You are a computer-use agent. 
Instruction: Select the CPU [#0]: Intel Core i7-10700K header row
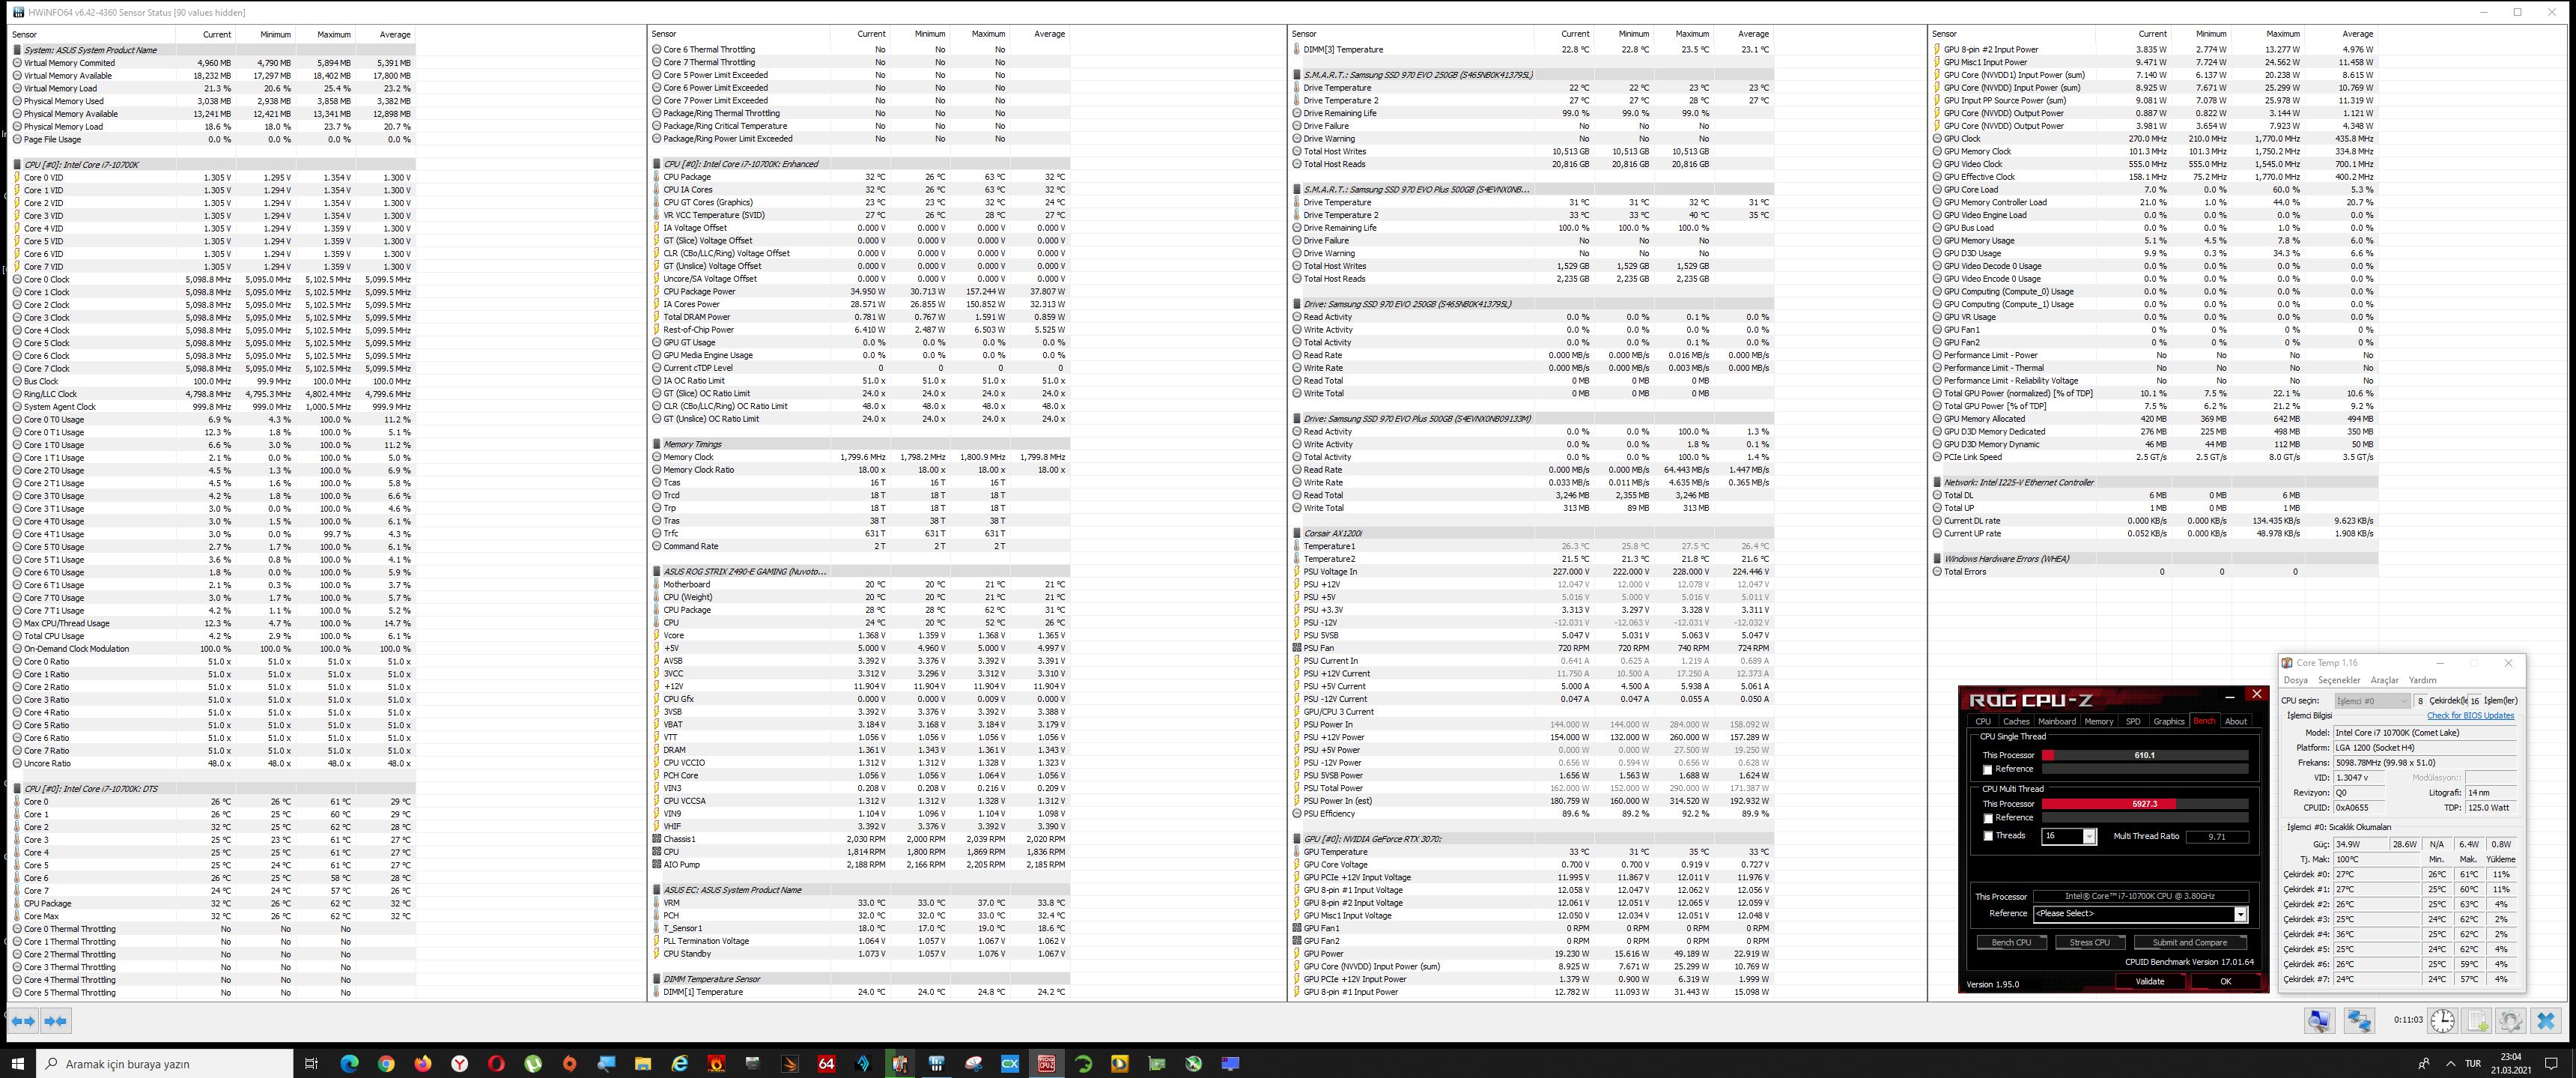[x=213, y=165]
